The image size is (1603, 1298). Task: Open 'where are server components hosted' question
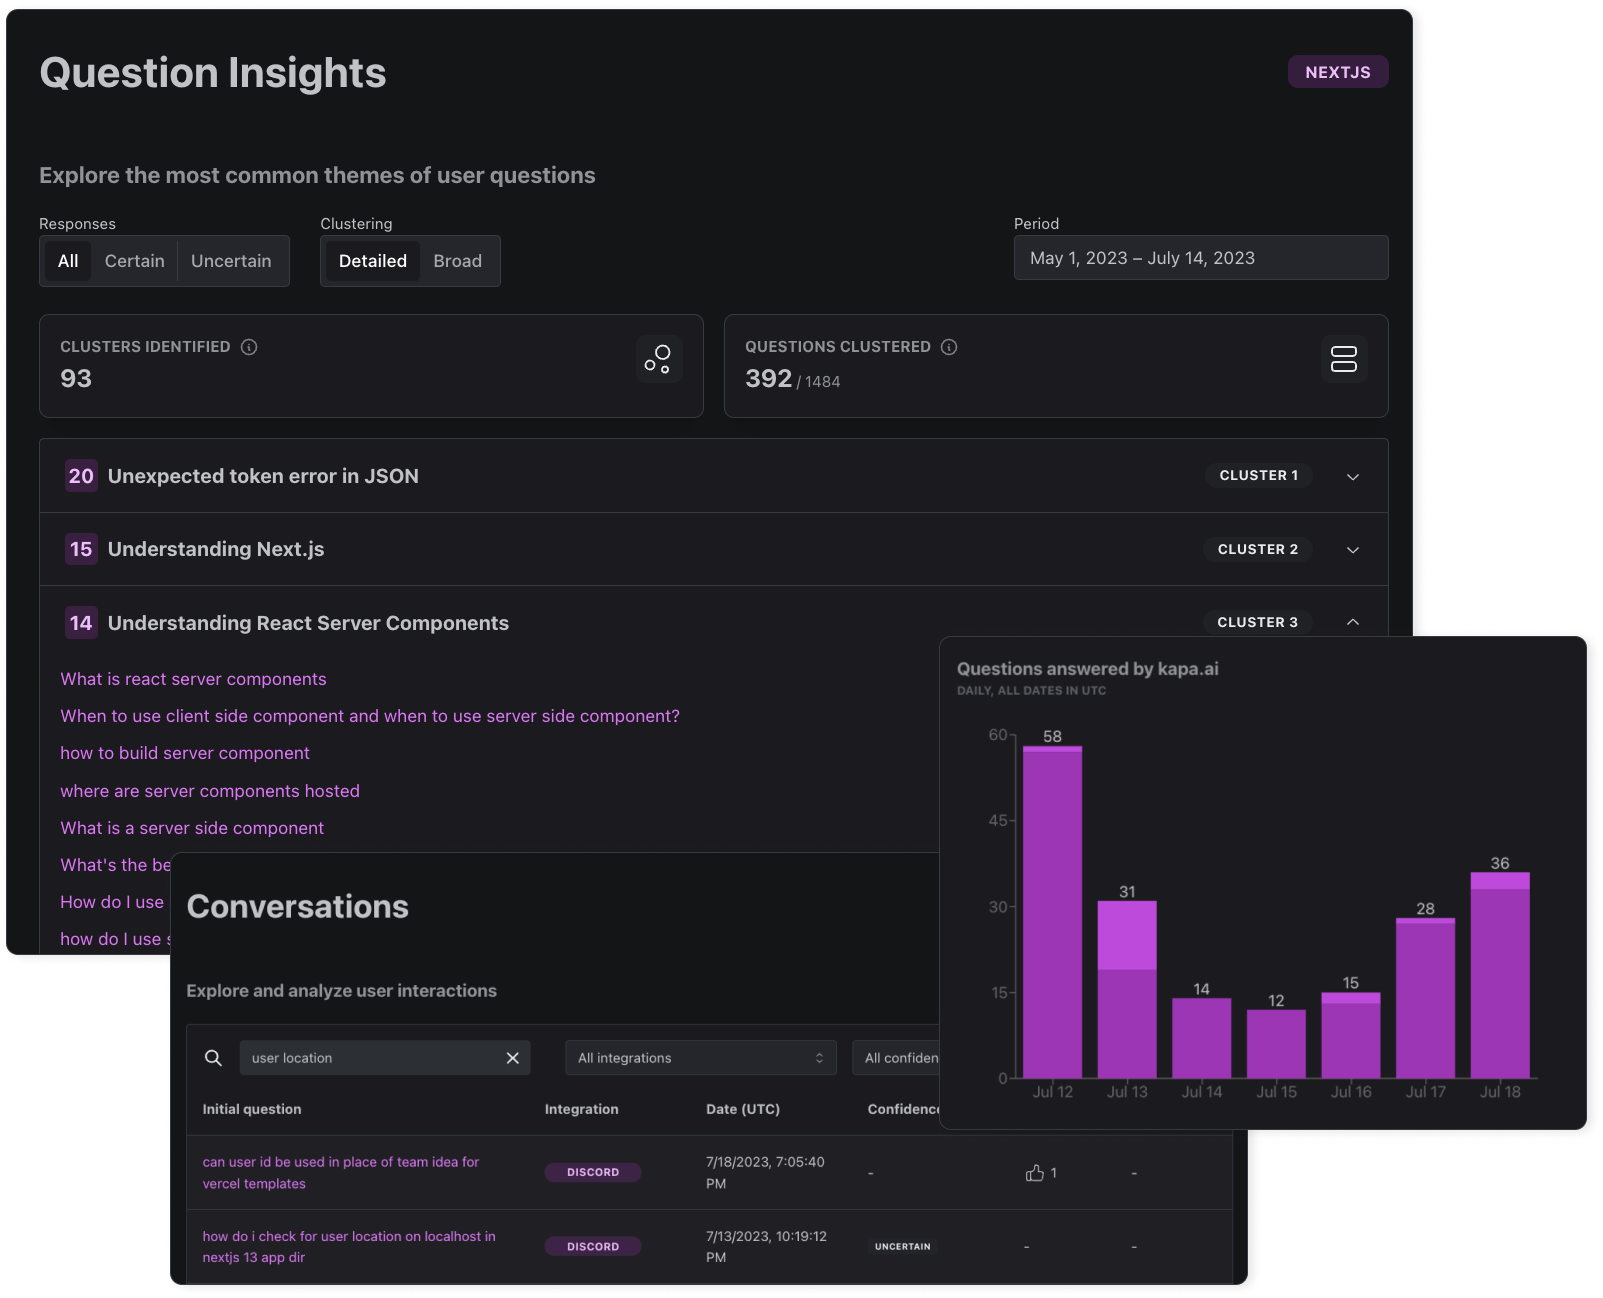(x=210, y=791)
